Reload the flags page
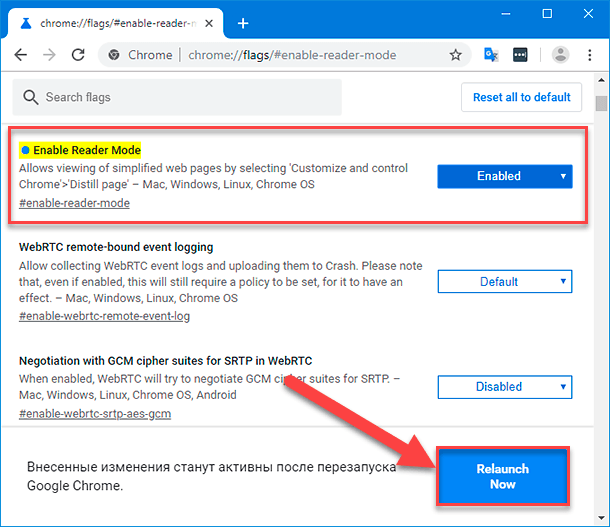 coord(78,55)
